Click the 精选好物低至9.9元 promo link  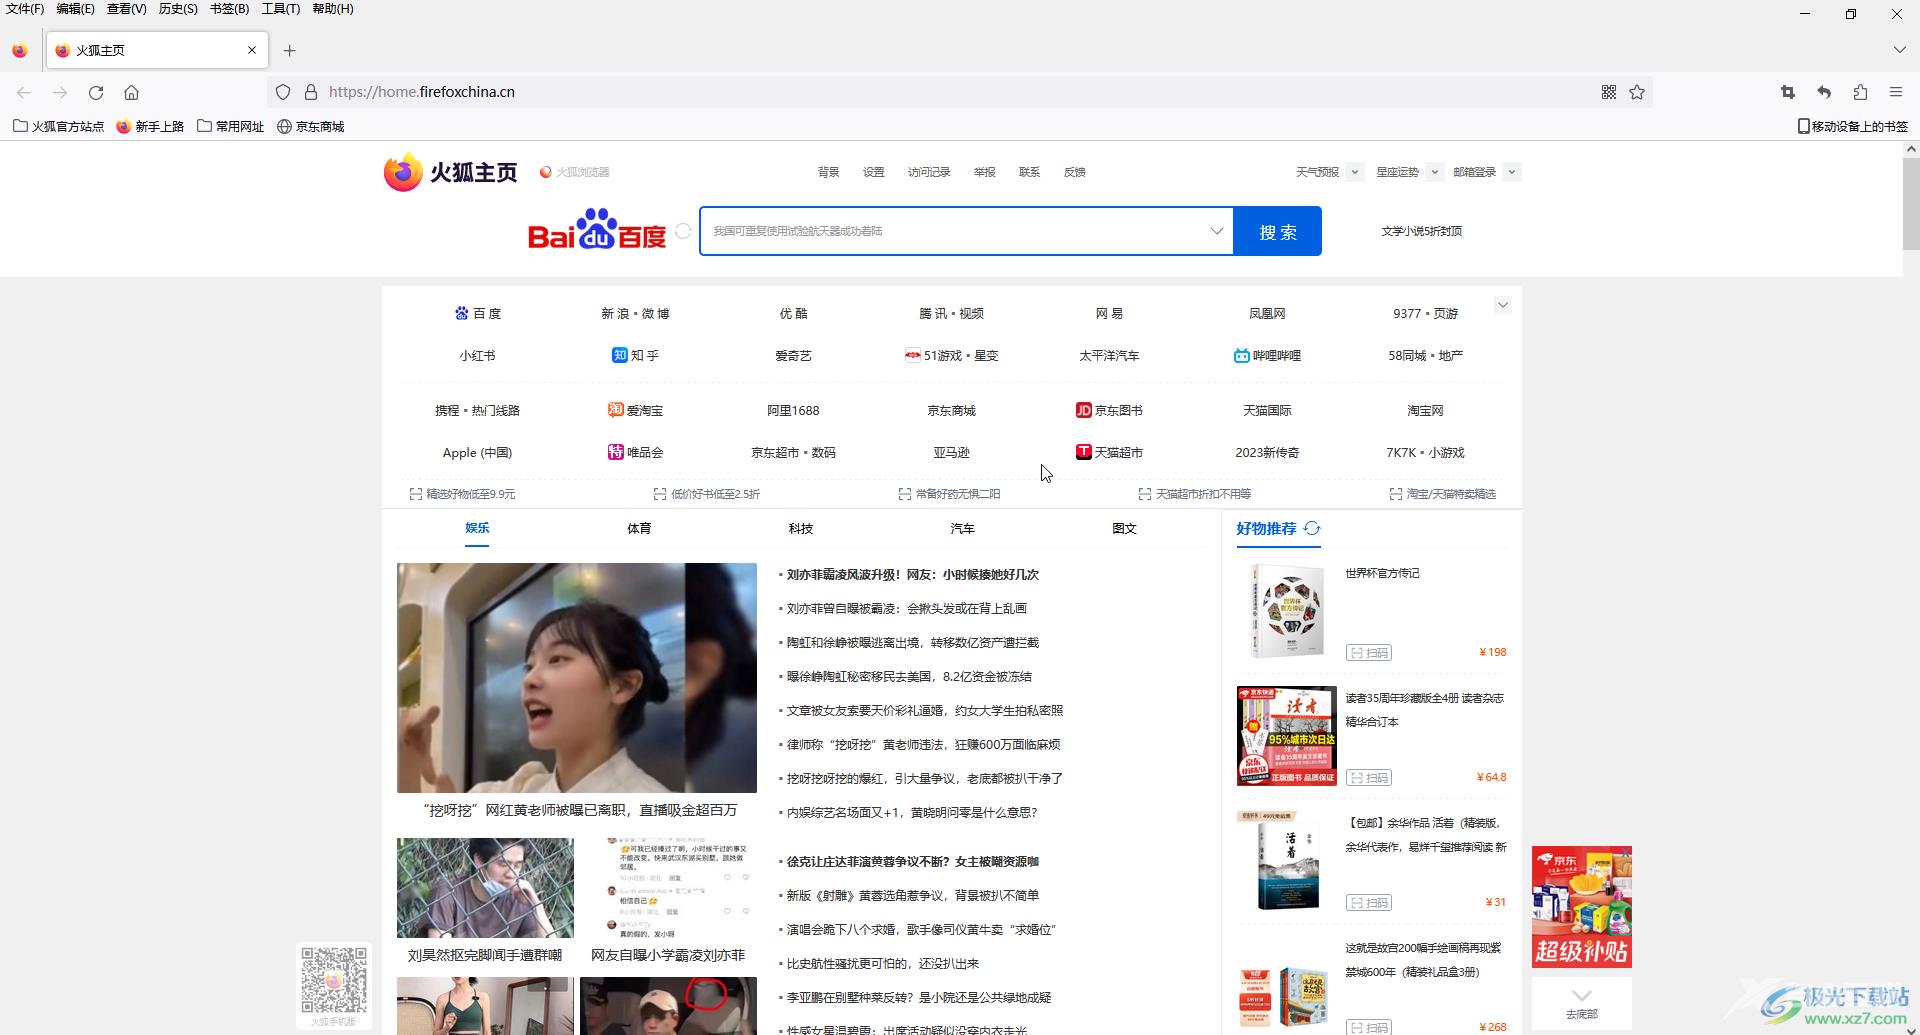click(463, 494)
